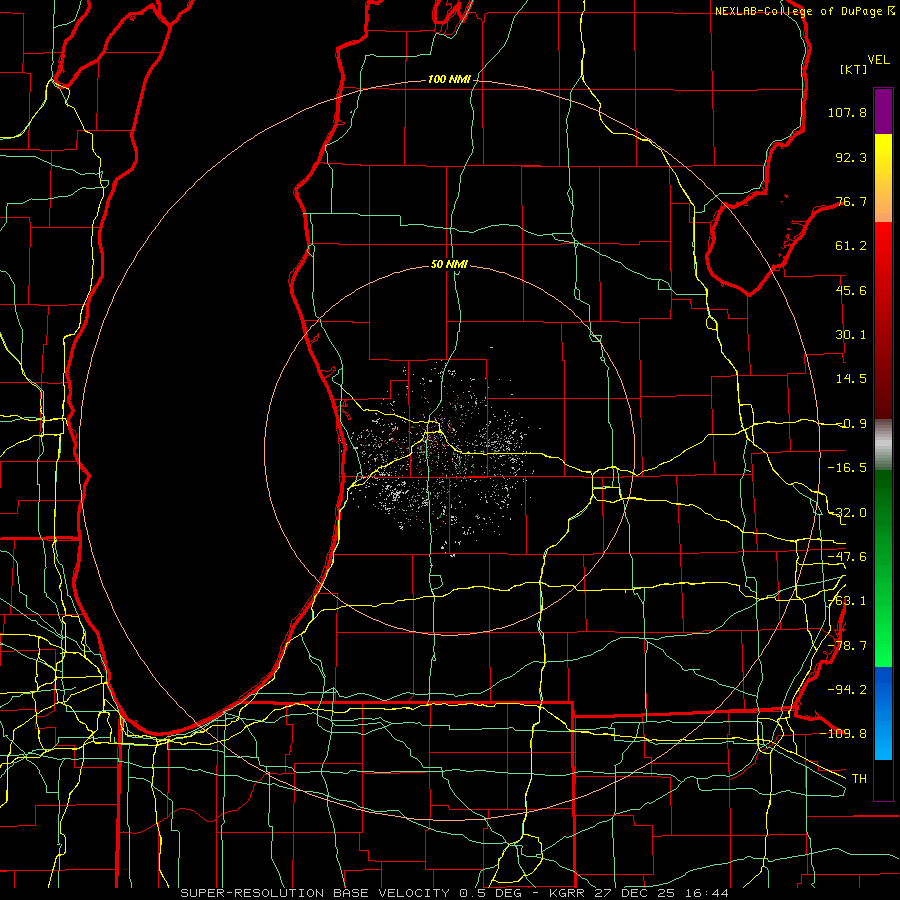
Task: Click the product caption Super-Resolution Base Velocity
Action: [315, 893]
